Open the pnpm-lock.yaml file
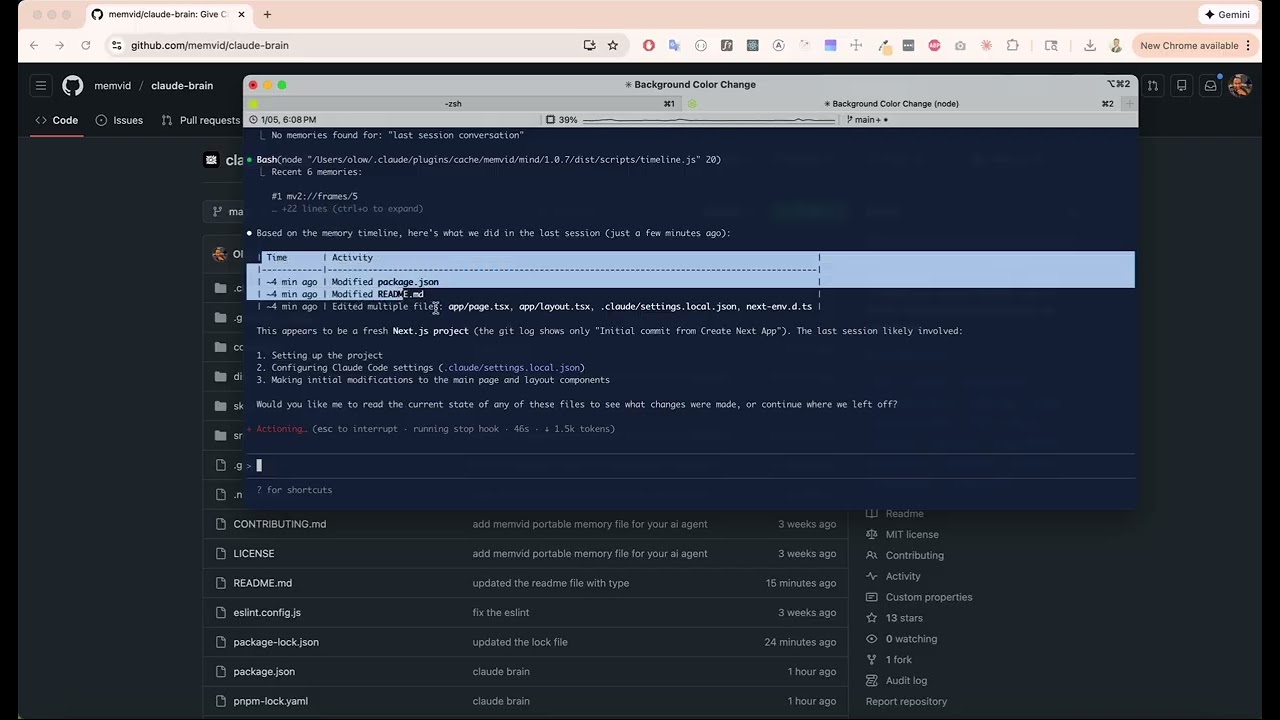This screenshot has width=1280, height=720. pos(271,701)
